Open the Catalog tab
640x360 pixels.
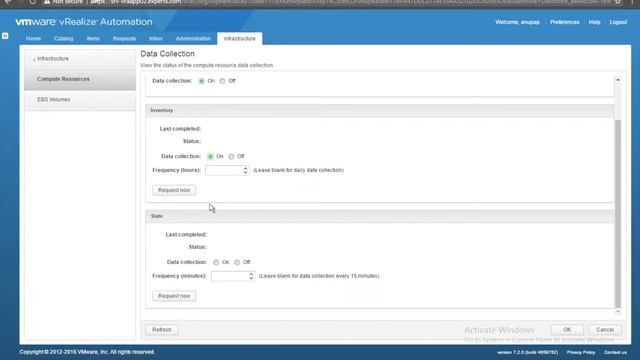pyautogui.click(x=64, y=38)
